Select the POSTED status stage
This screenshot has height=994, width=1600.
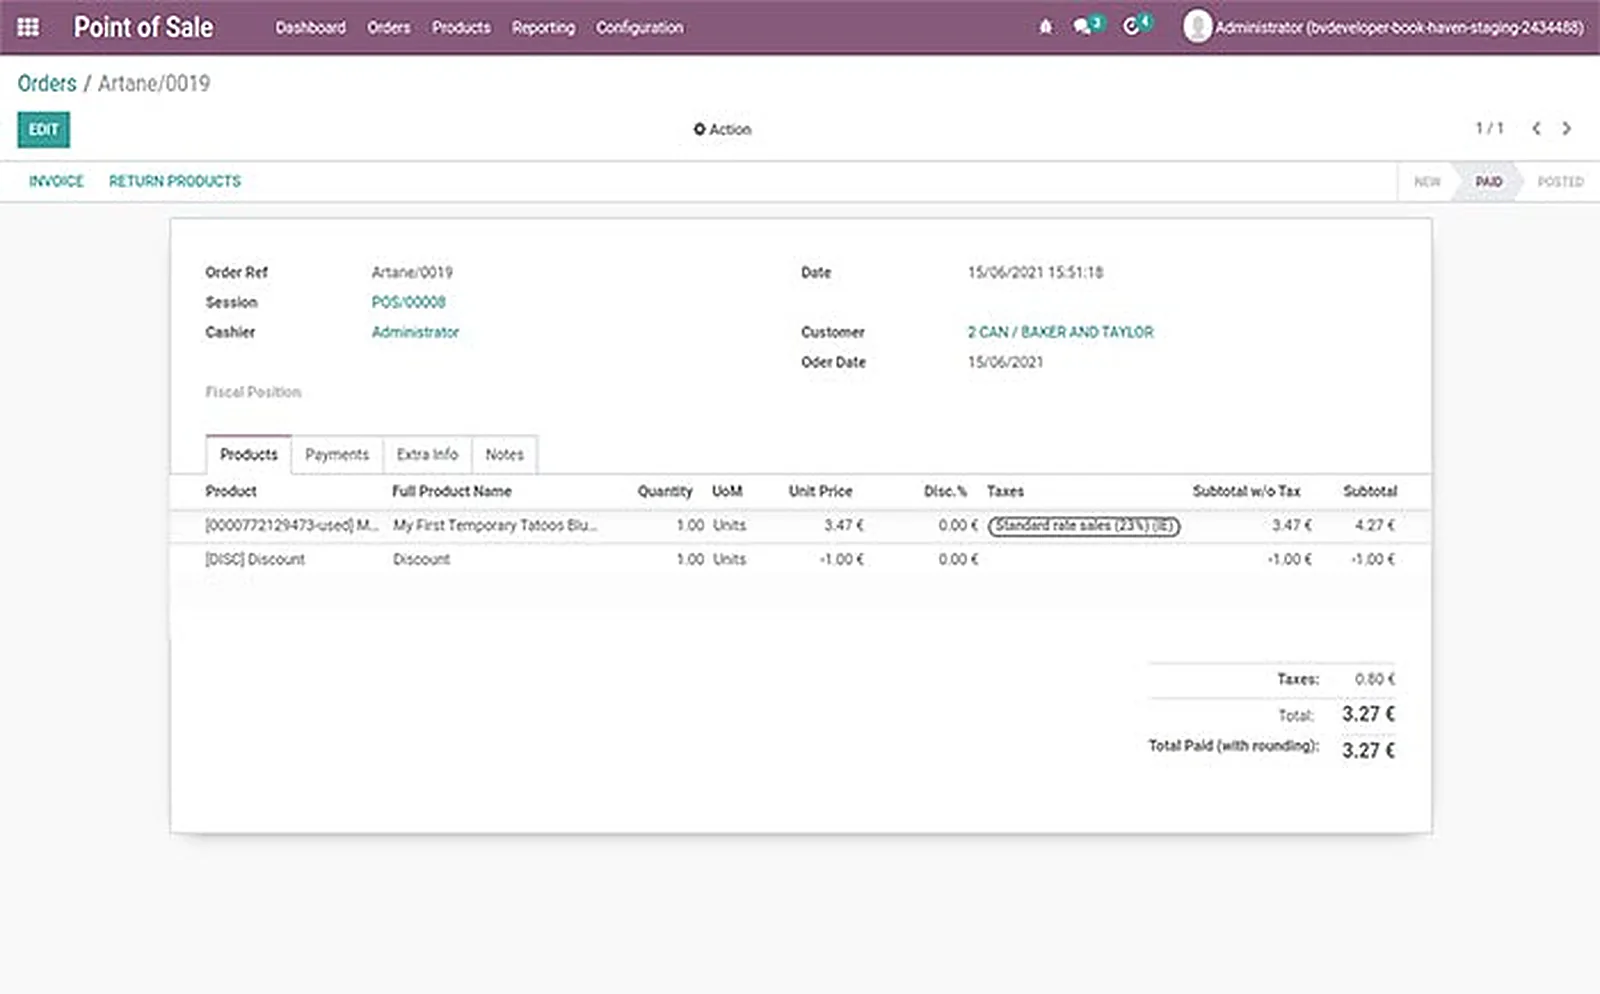(x=1560, y=182)
